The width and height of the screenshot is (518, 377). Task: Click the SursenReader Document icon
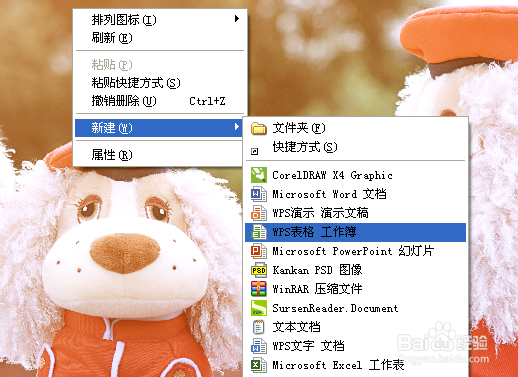[259, 308]
